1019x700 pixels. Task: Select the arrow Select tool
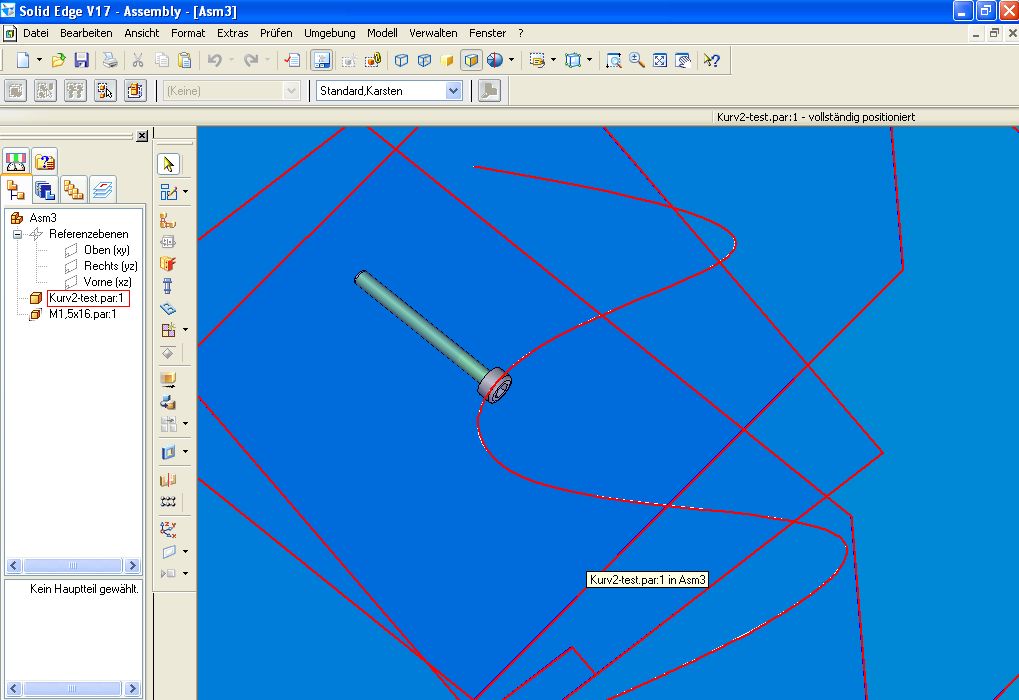pyautogui.click(x=168, y=163)
